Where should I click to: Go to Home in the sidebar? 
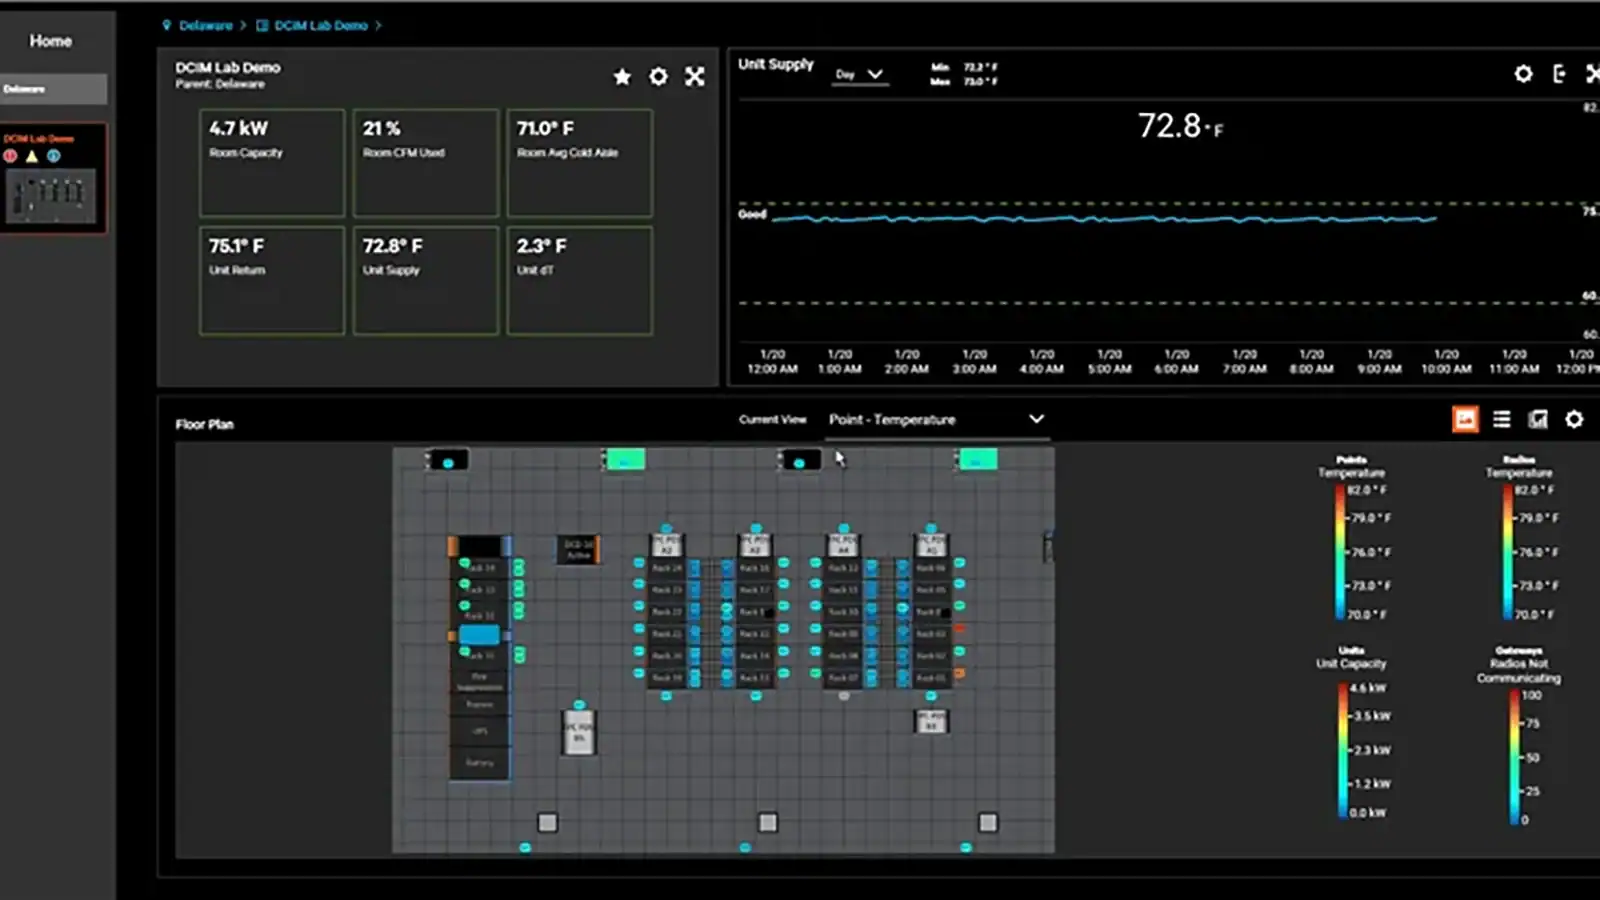tap(50, 41)
